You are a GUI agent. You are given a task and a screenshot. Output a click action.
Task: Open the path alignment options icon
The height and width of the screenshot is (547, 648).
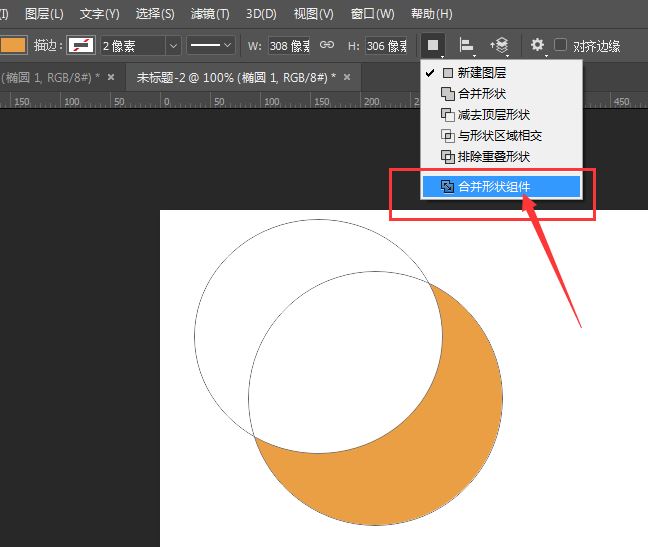pos(467,45)
